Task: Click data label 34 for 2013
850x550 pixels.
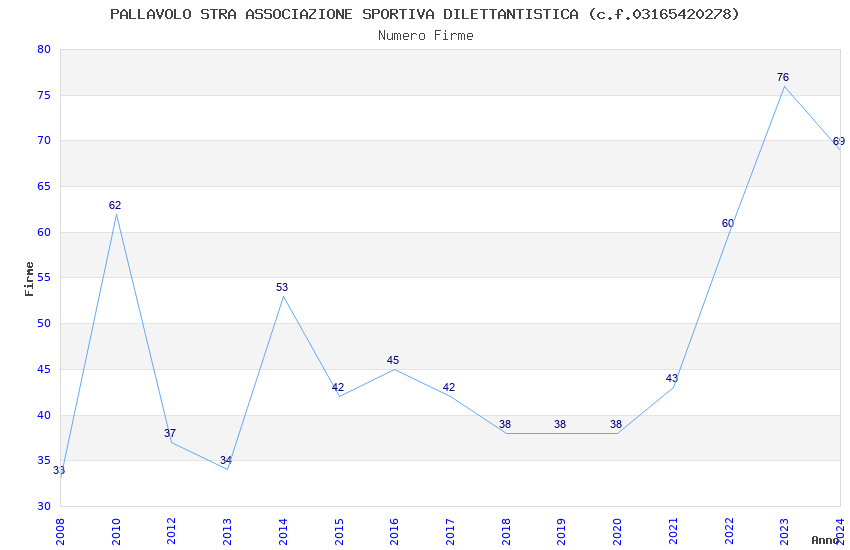Action: [226, 461]
